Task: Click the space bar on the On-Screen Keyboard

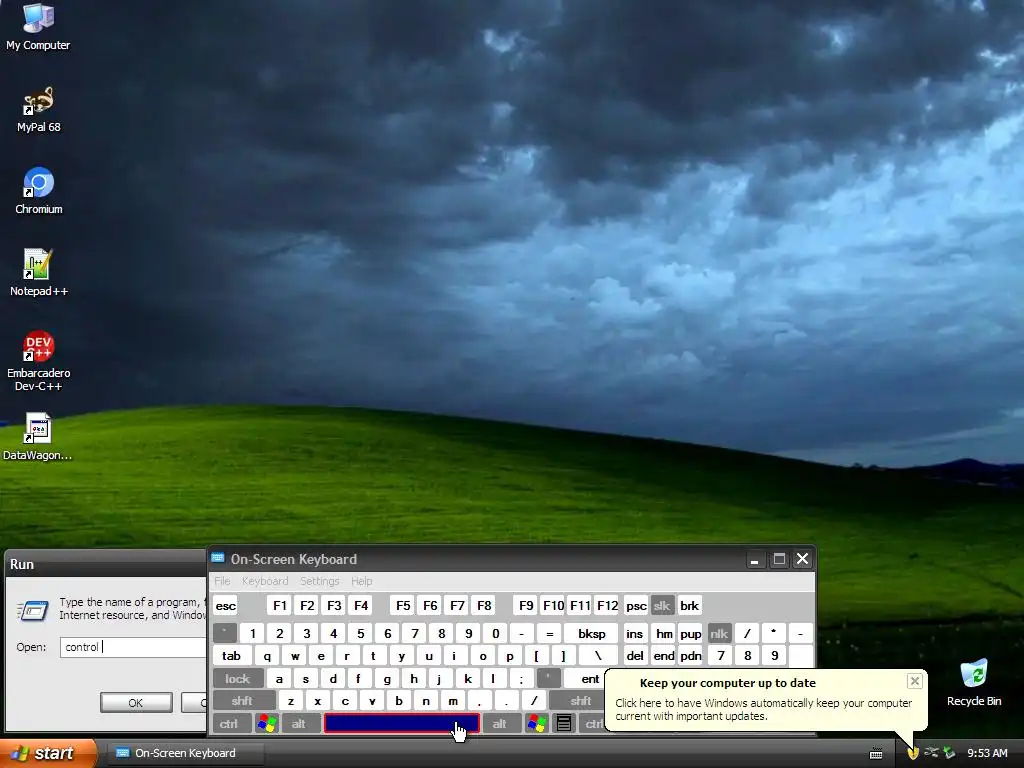Action: pyautogui.click(x=402, y=723)
